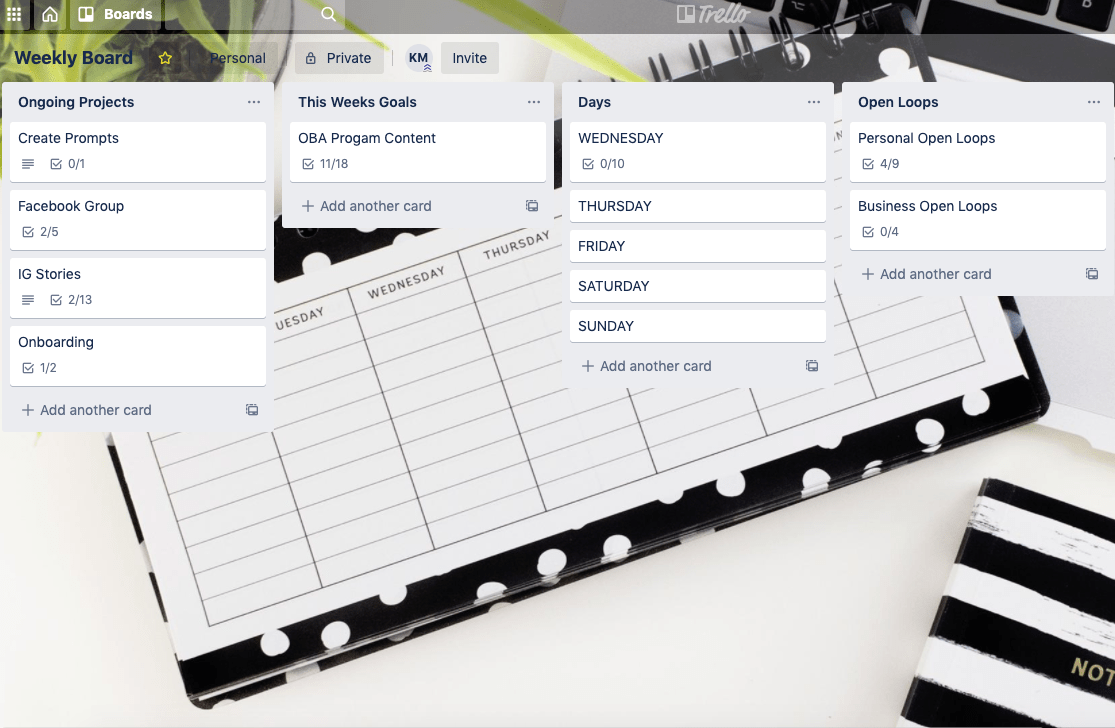Create from template in This Weeks Goals
The height and width of the screenshot is (728, 1115).
pos(532,205)
